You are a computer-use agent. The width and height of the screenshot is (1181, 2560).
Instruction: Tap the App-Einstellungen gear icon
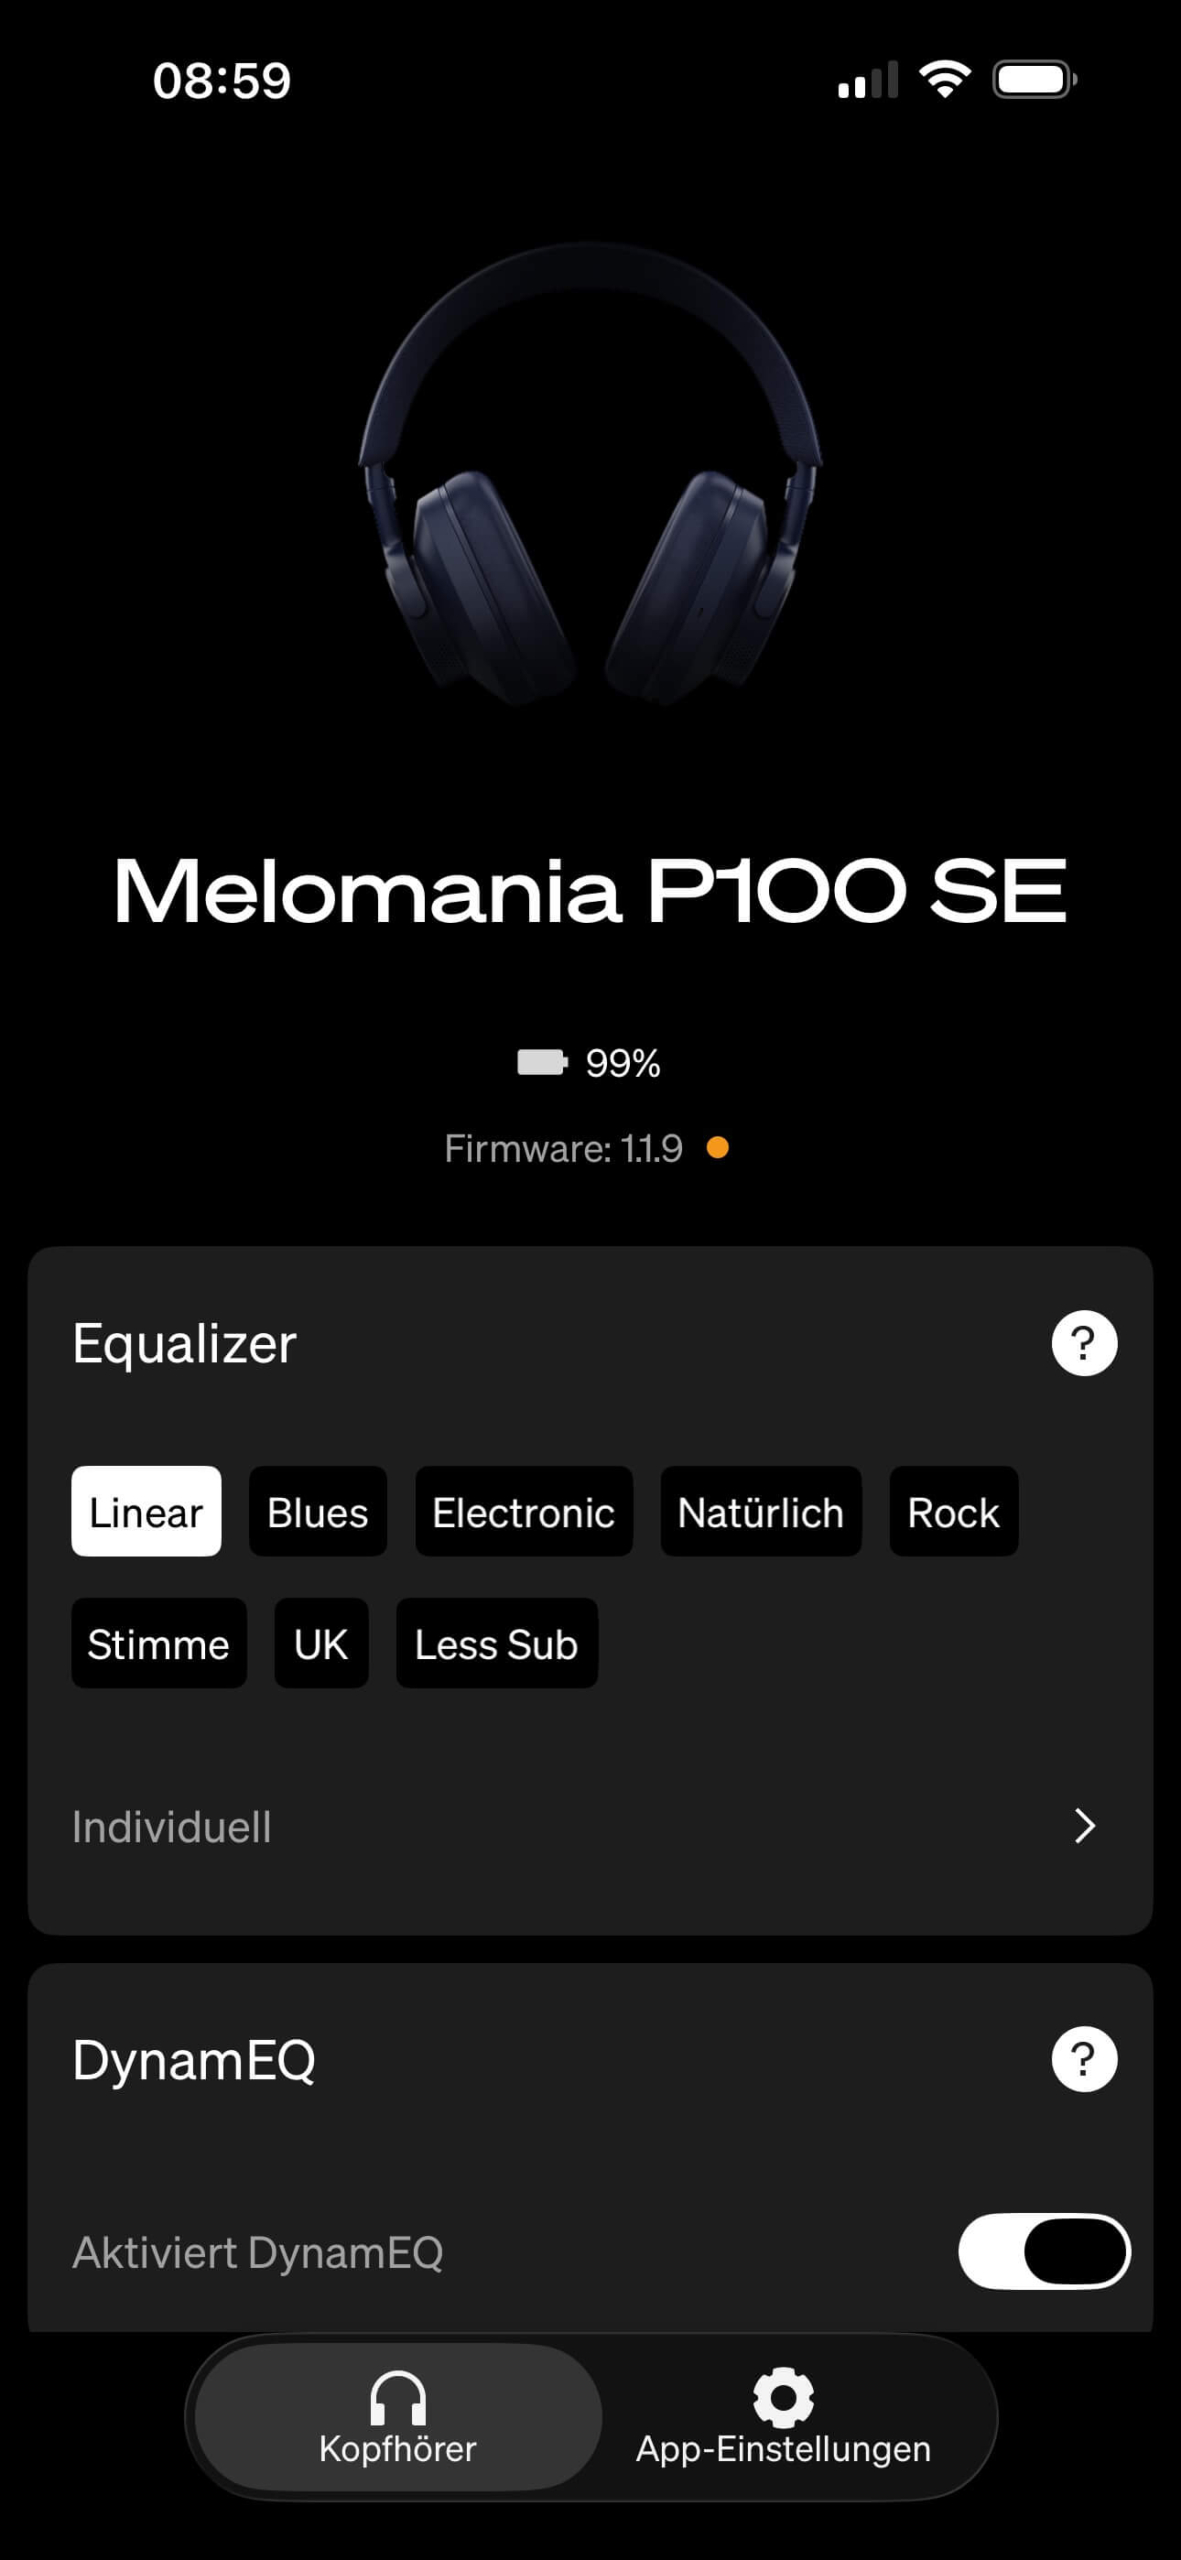pos(783,2397)
